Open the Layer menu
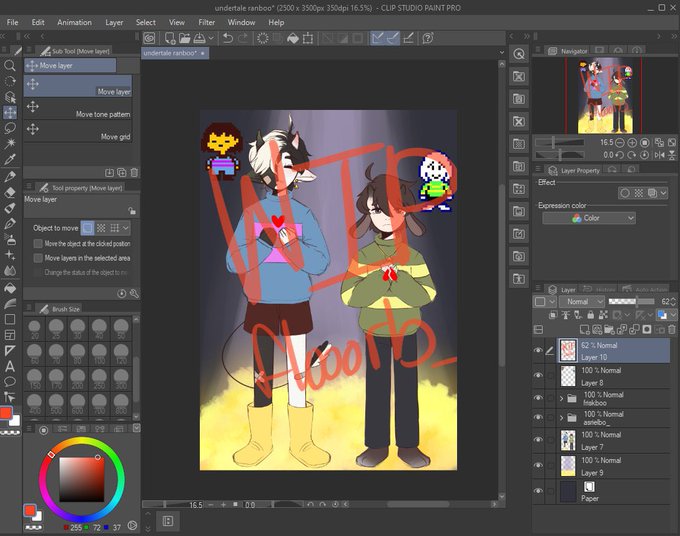680x536 pixels. coord(114,22)
